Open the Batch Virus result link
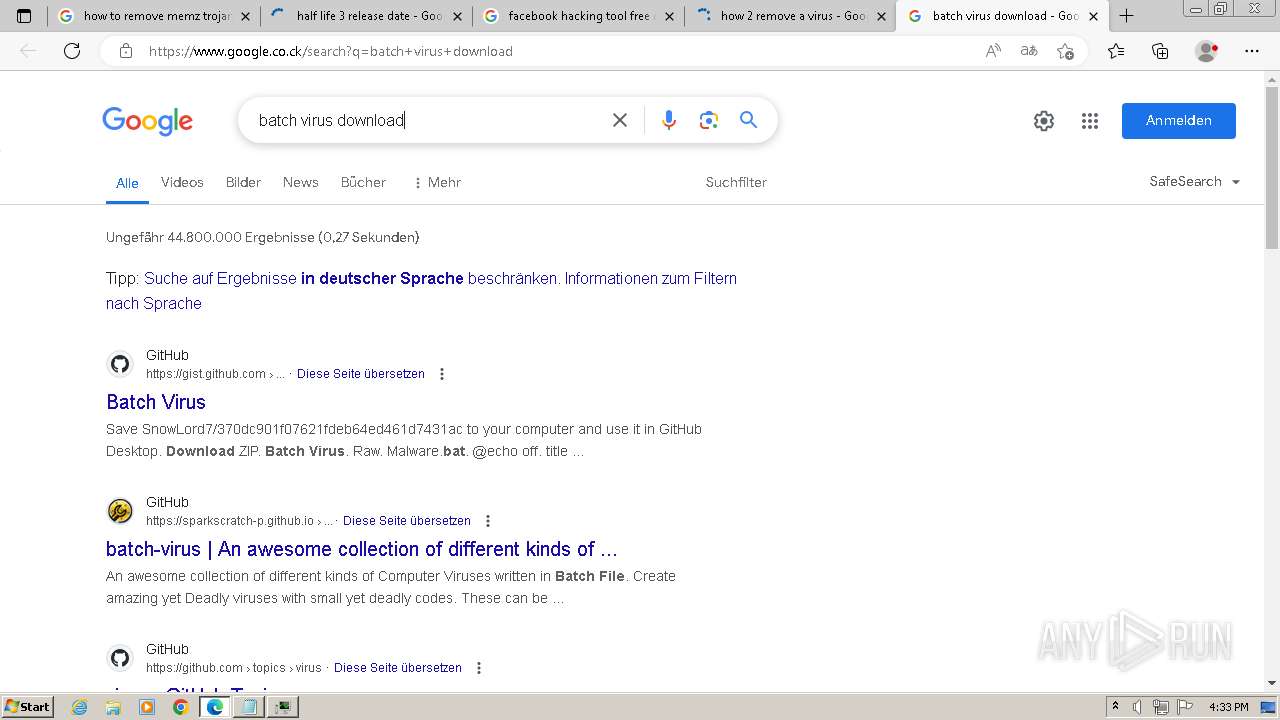This screenshot has width=1280, height=720. click(156, 402)
